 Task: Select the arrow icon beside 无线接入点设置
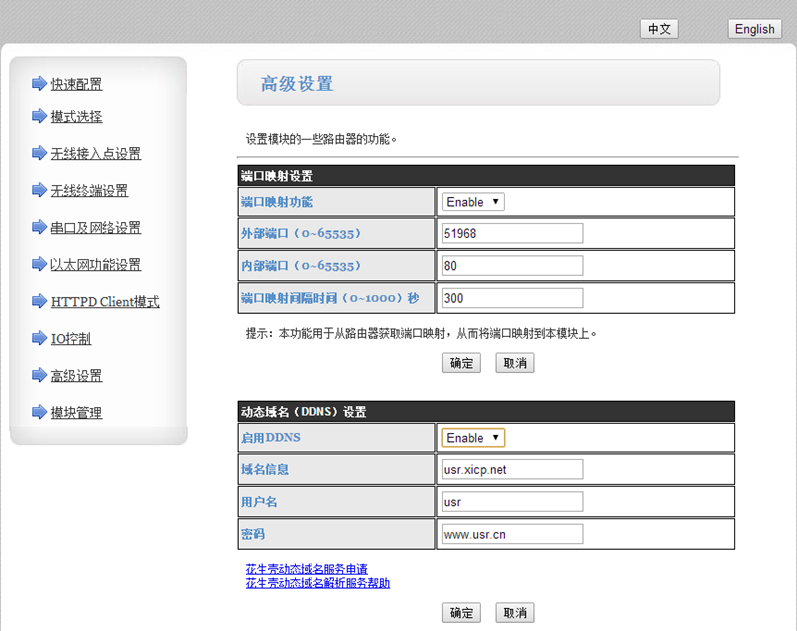click(x=39, y=153)
